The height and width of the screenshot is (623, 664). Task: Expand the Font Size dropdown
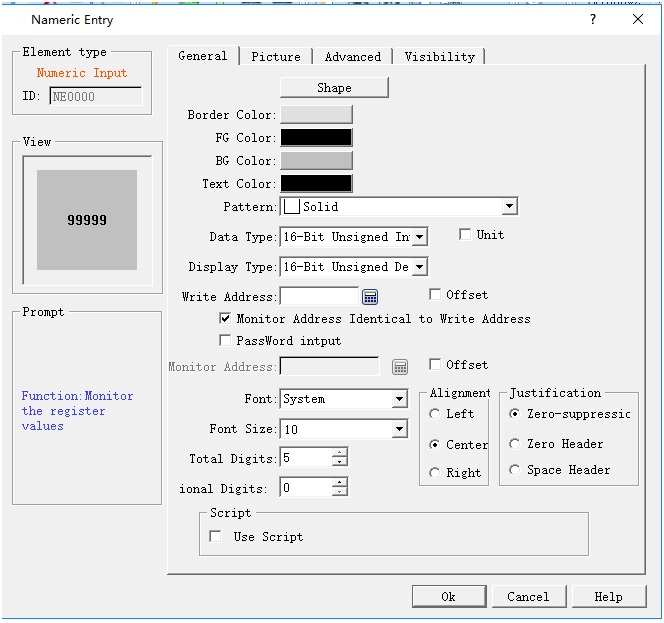399,429
